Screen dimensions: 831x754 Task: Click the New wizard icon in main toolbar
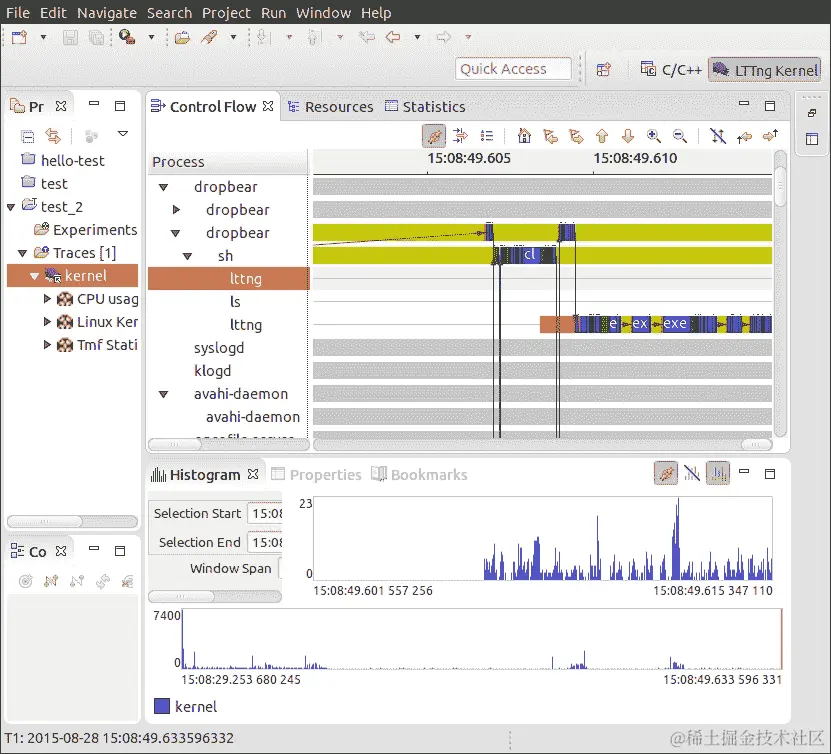tap(20, 37)
